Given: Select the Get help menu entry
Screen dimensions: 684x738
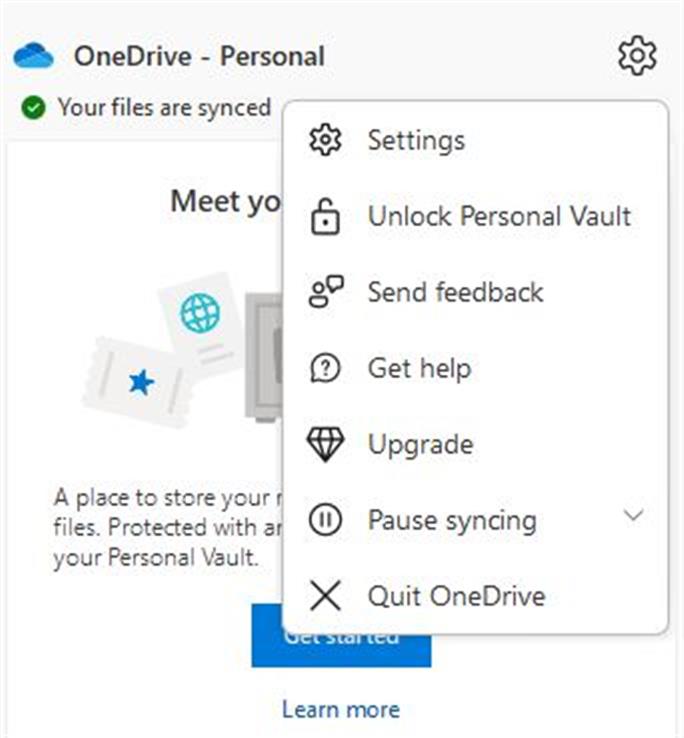Looking at the screenshot, I should 419,368.
